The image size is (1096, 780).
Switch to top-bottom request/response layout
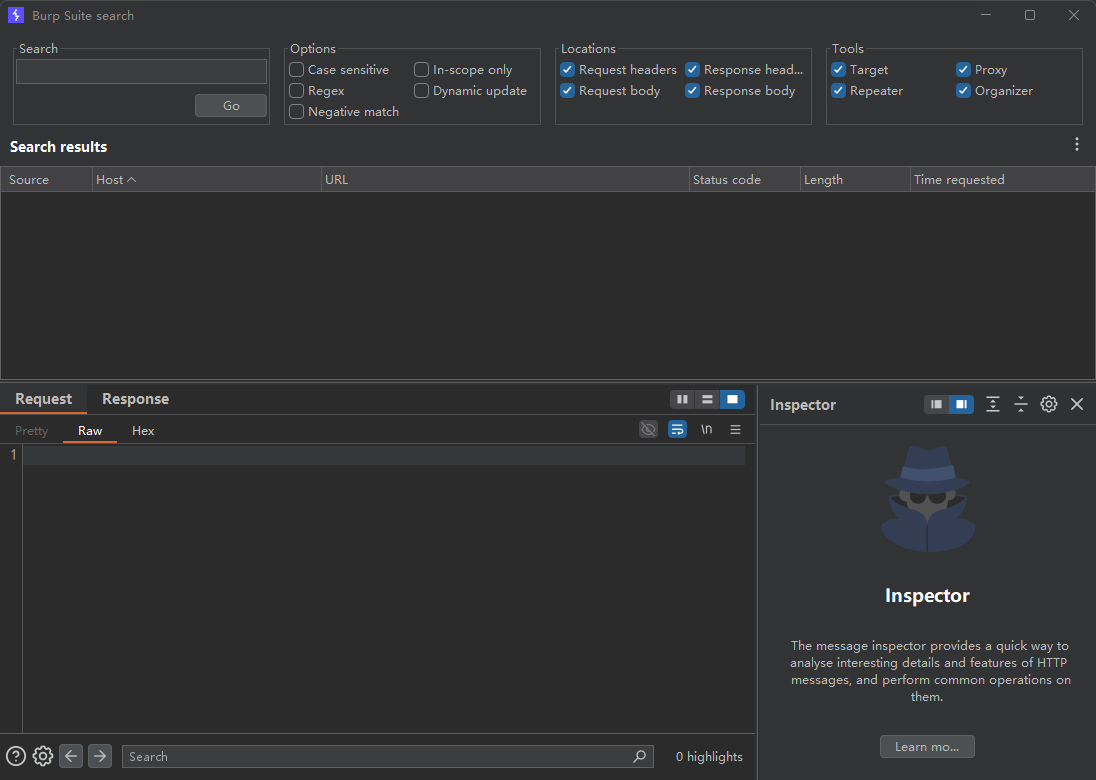click(x=707, y=399)
